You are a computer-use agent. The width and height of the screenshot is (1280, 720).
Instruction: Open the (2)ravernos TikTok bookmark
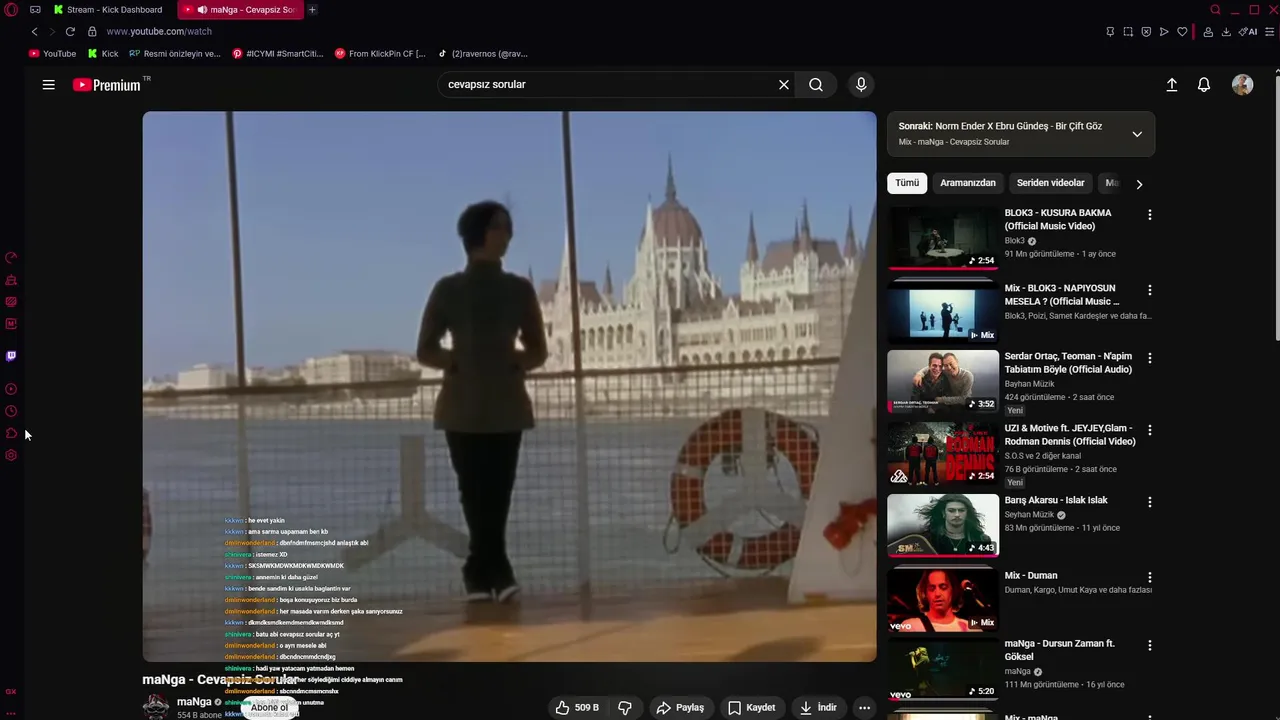pos(483,54)
